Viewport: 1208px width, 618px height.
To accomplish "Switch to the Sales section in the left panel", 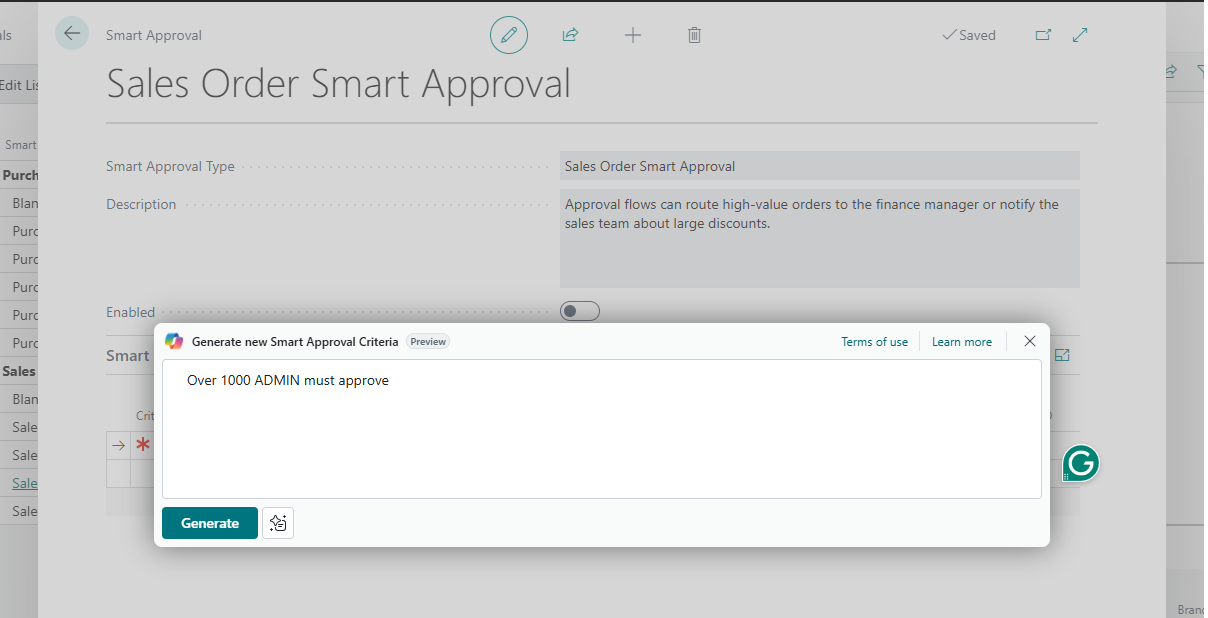I will [18, 370].
